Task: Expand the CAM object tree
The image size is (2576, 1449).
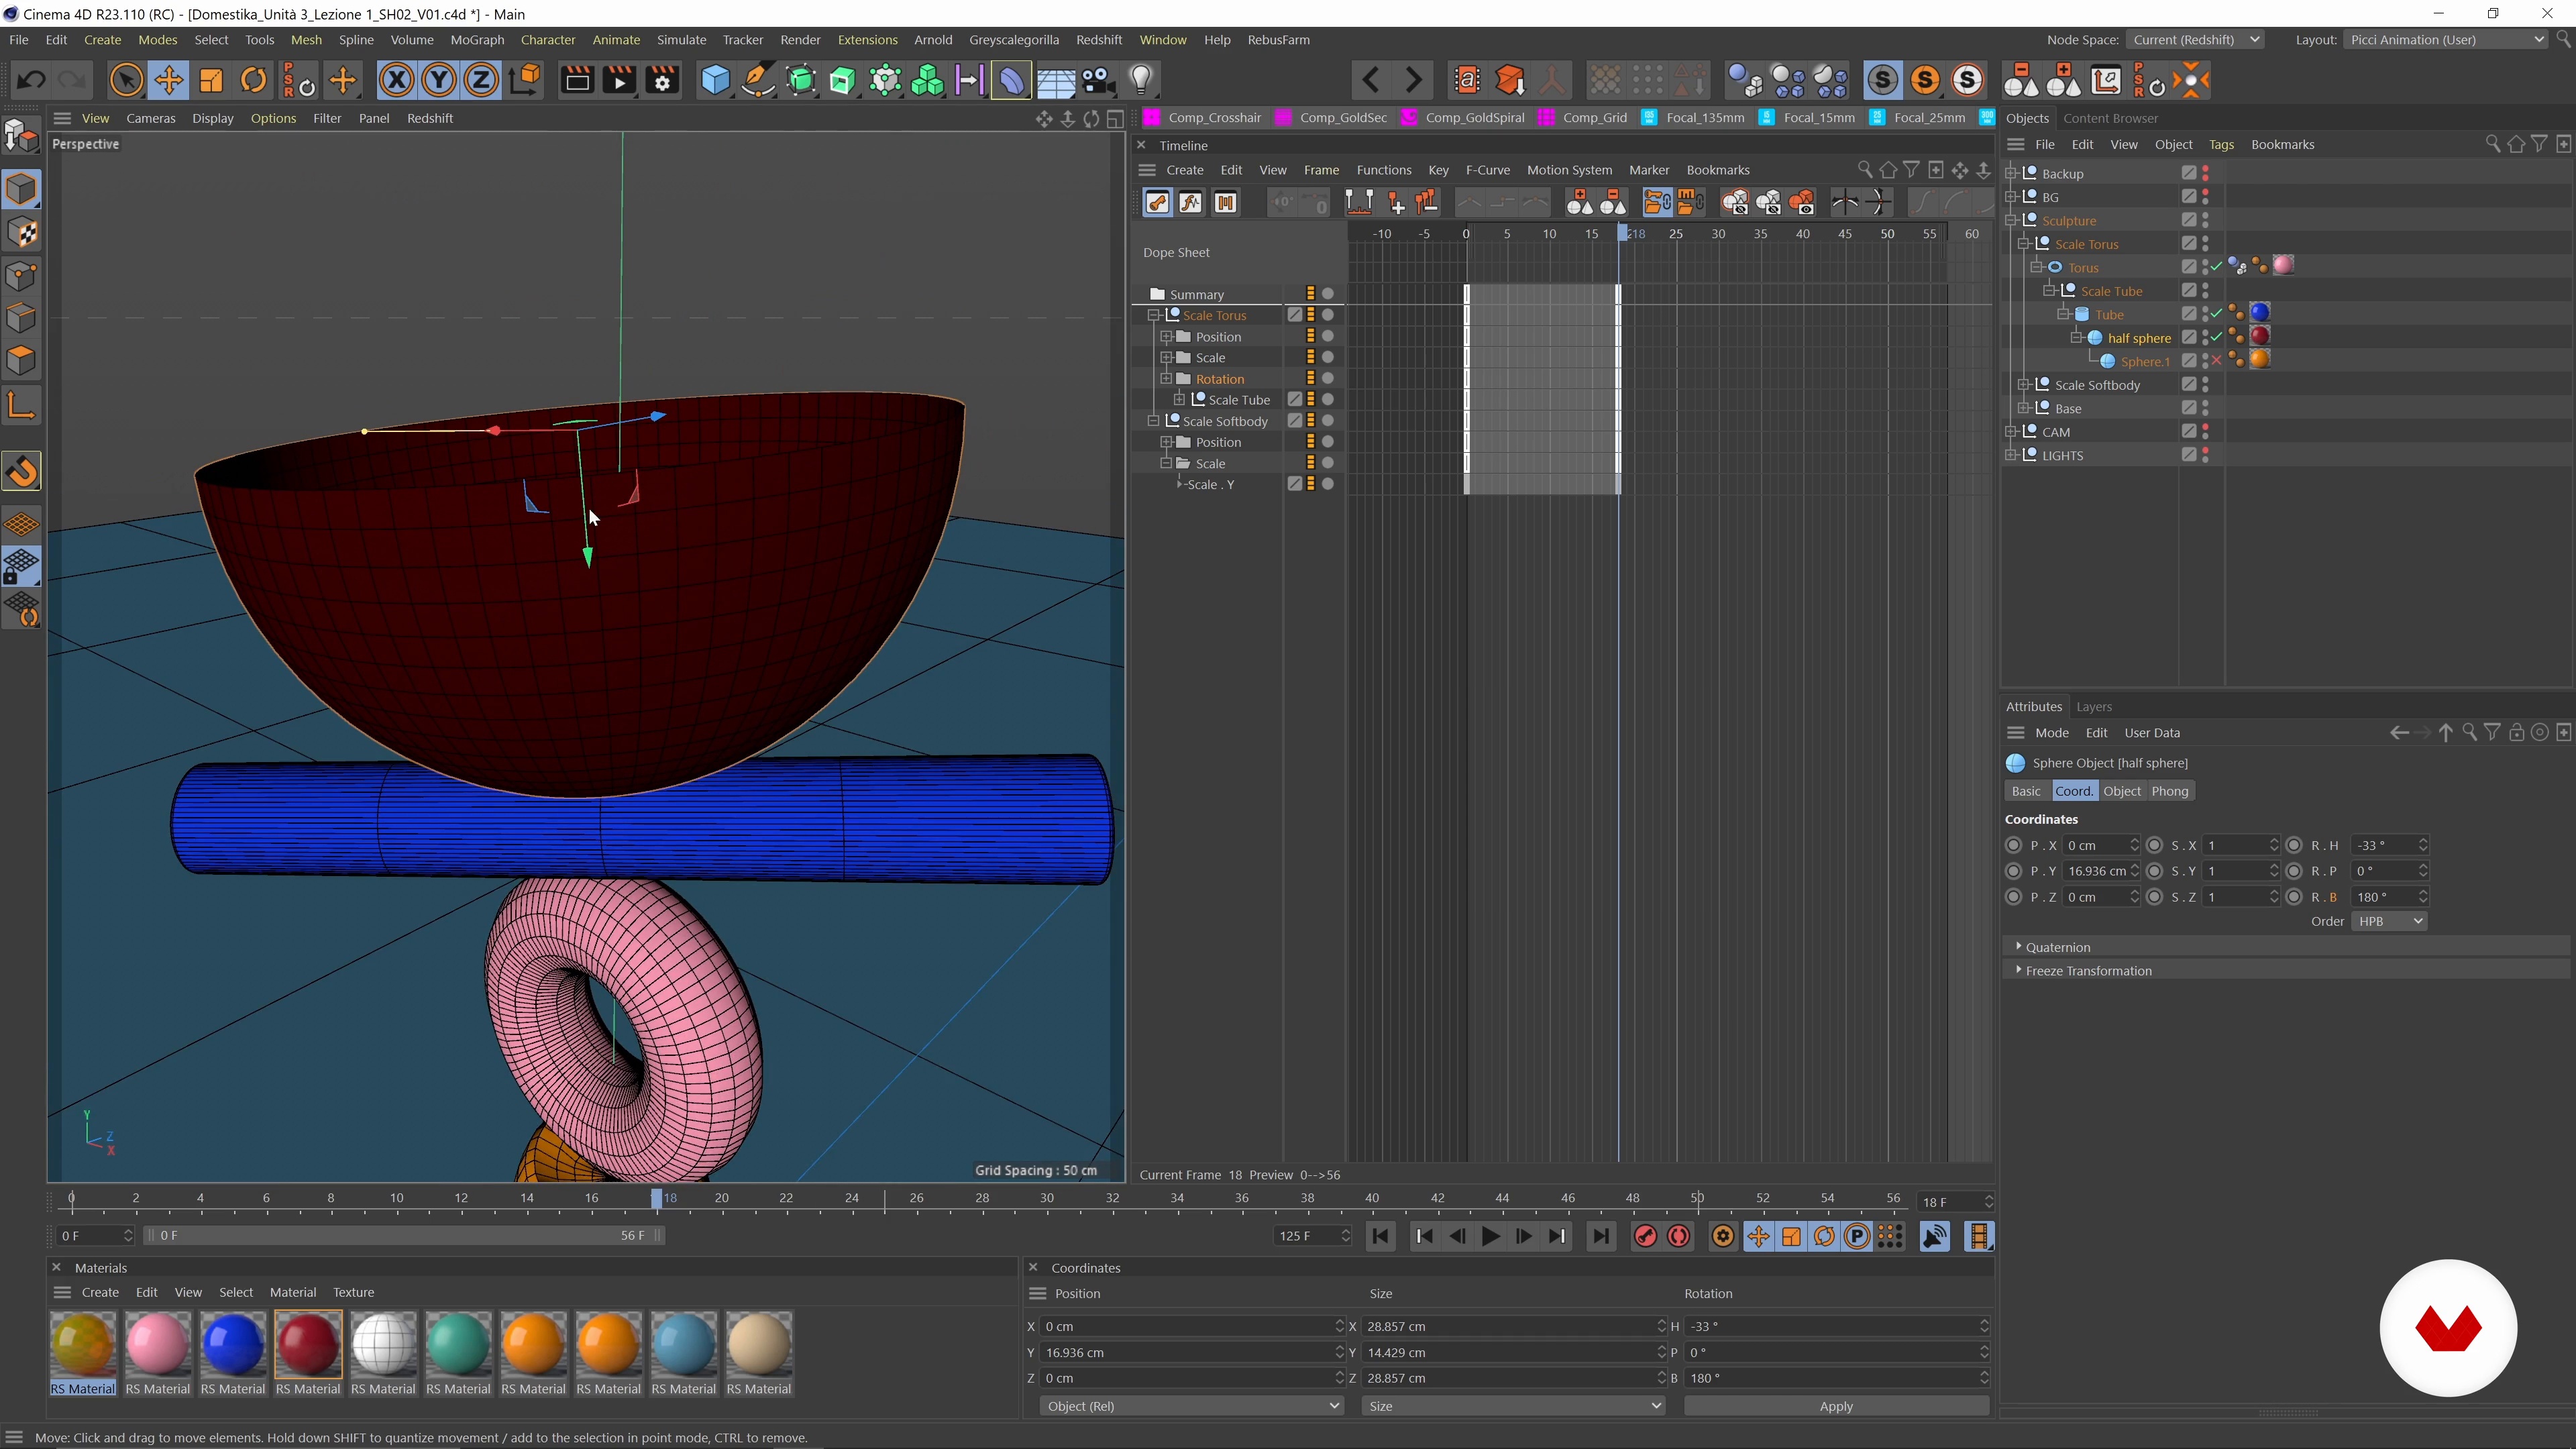Action: coord(2011,432)
